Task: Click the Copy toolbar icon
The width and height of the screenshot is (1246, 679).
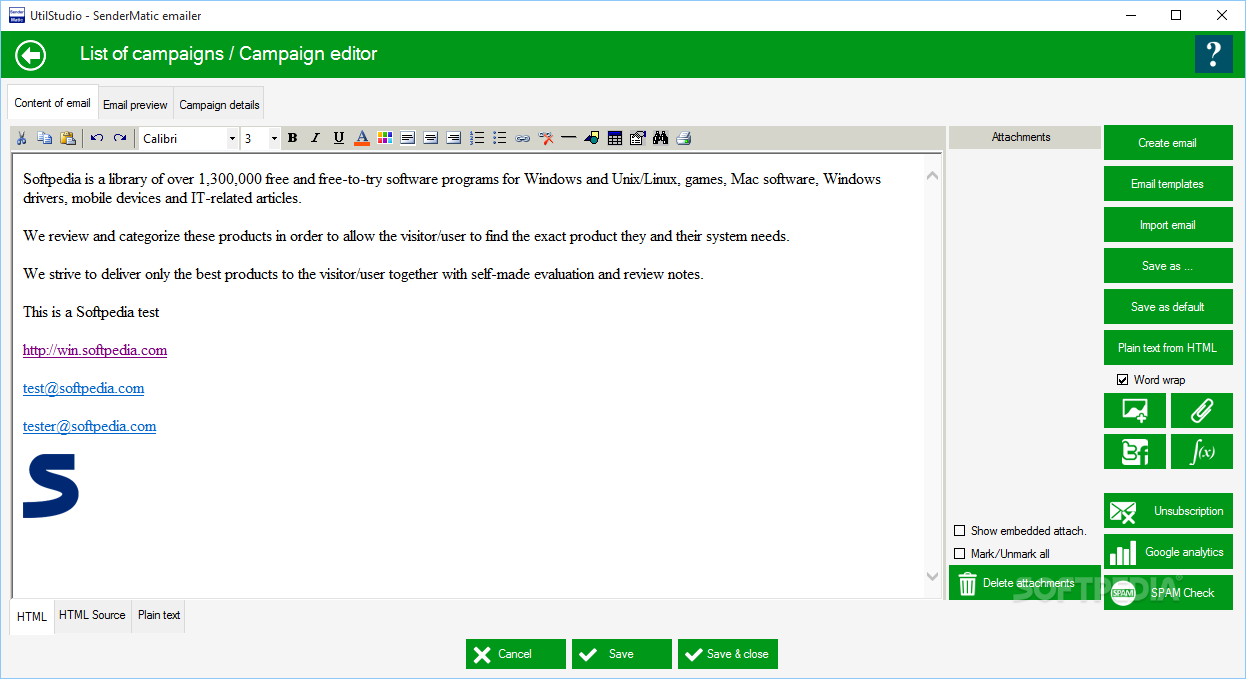Action: pyautogui.click(x=45, y=138)
